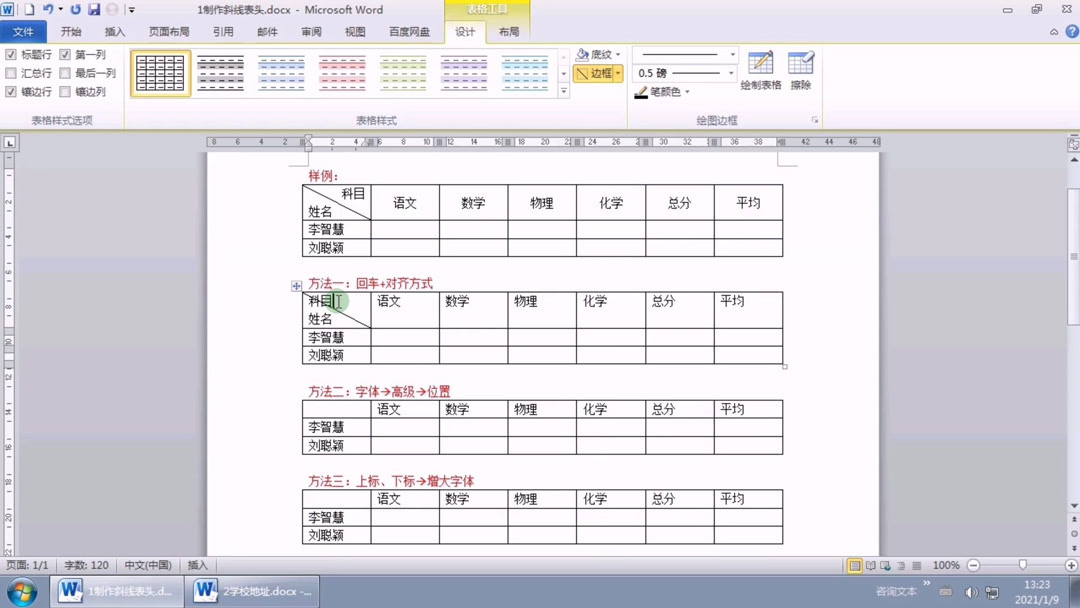Open the pen weight 0.5磅 dropdown
This screenshot has height=608, width=1080.
tap(732, 72)
